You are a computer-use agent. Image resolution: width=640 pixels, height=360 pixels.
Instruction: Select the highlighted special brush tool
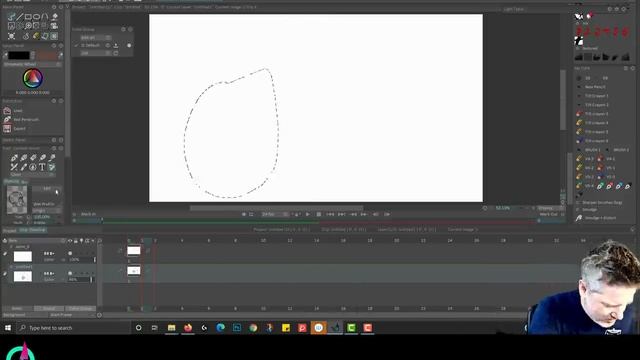coord(52,167)
